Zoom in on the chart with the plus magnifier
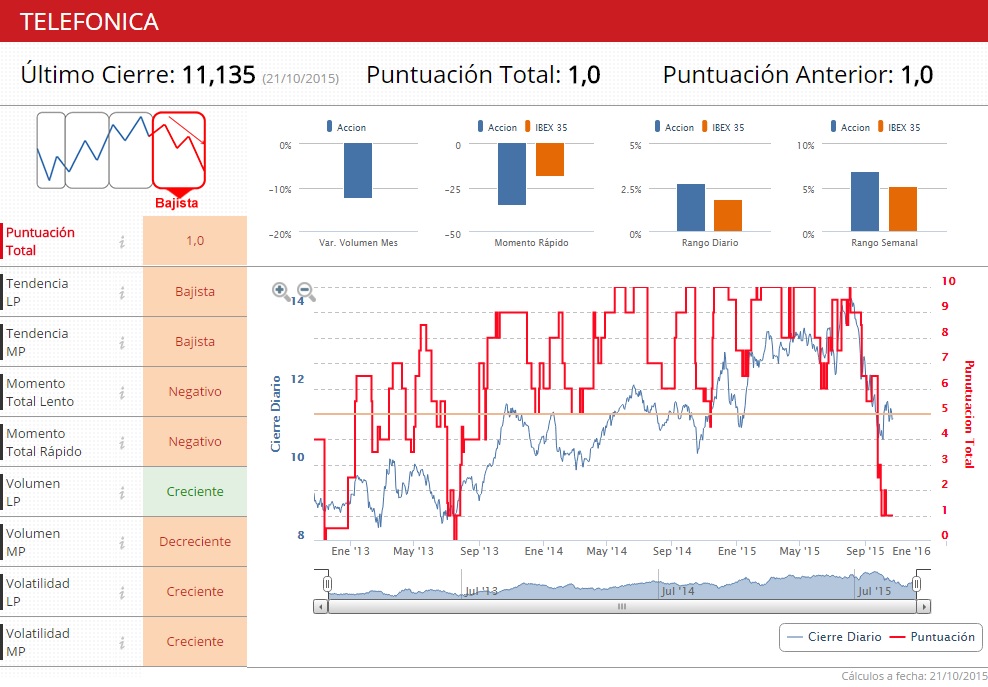Viewport: 988px width, 687px height. point(281,291)
